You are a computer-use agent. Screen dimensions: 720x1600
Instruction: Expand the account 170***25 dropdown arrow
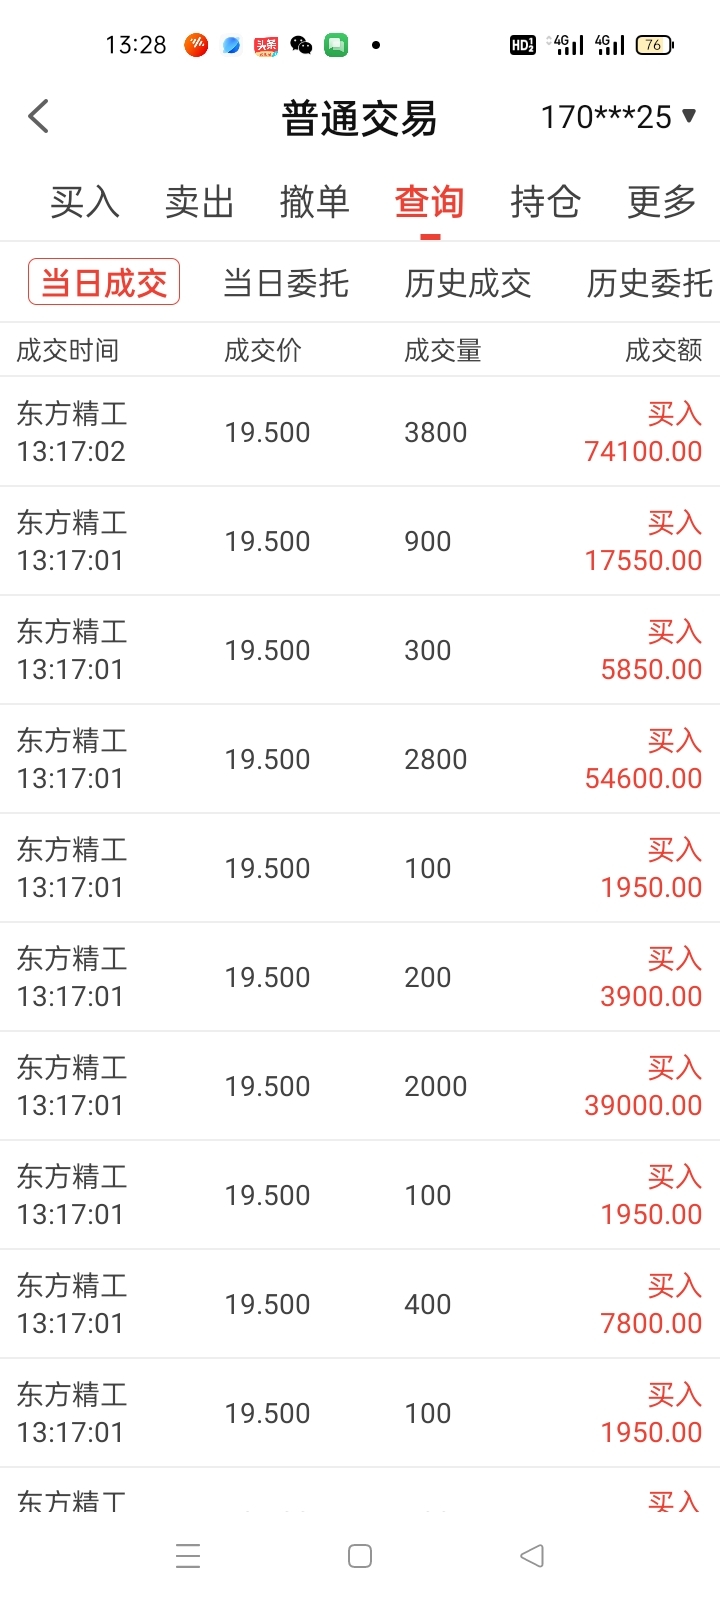pyautogui.click(x=689, y=116)
